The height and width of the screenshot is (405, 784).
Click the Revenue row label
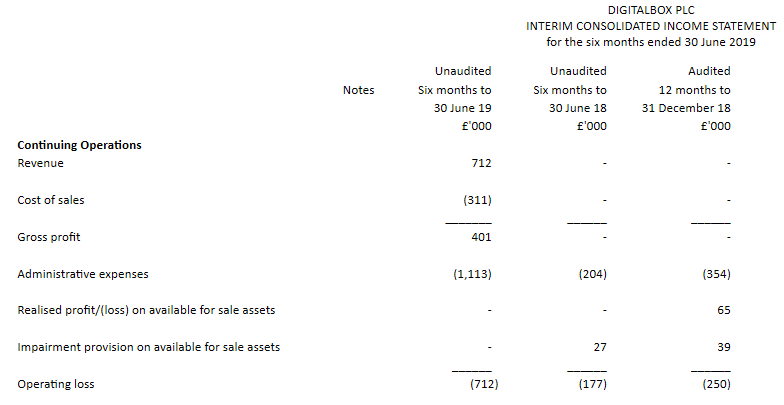point(40,163)
